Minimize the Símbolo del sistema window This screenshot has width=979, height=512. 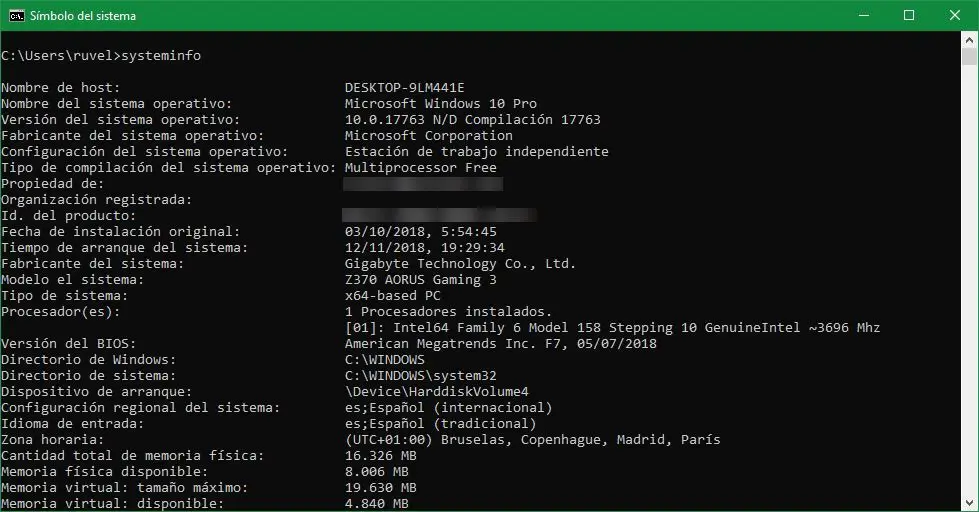862,15
